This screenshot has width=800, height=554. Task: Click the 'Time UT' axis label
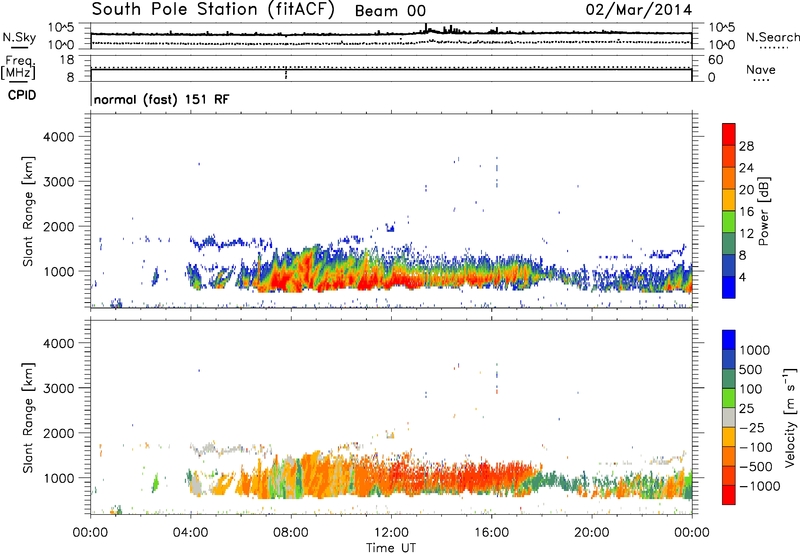391,548
